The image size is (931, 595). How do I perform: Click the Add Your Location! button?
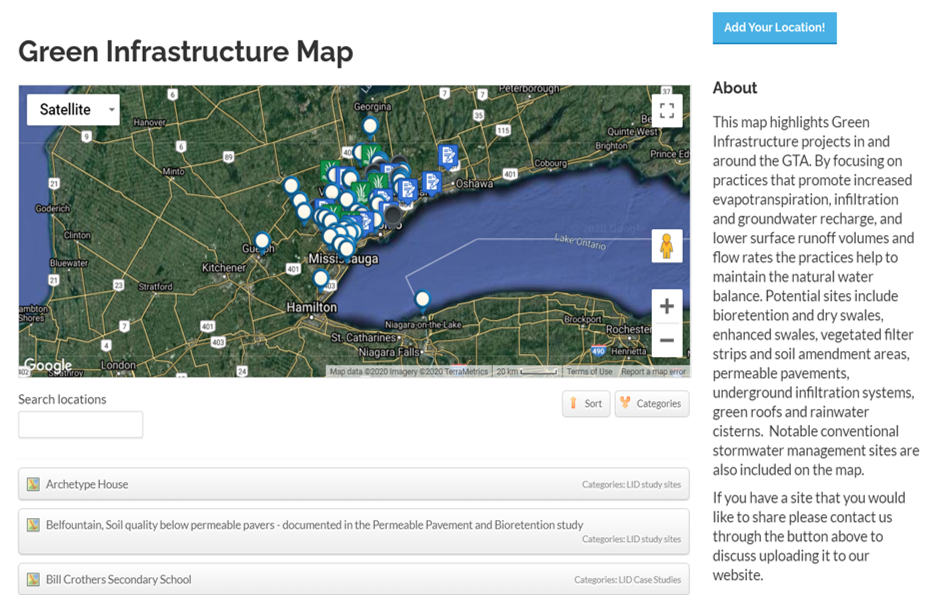click(x=774, y=28)
